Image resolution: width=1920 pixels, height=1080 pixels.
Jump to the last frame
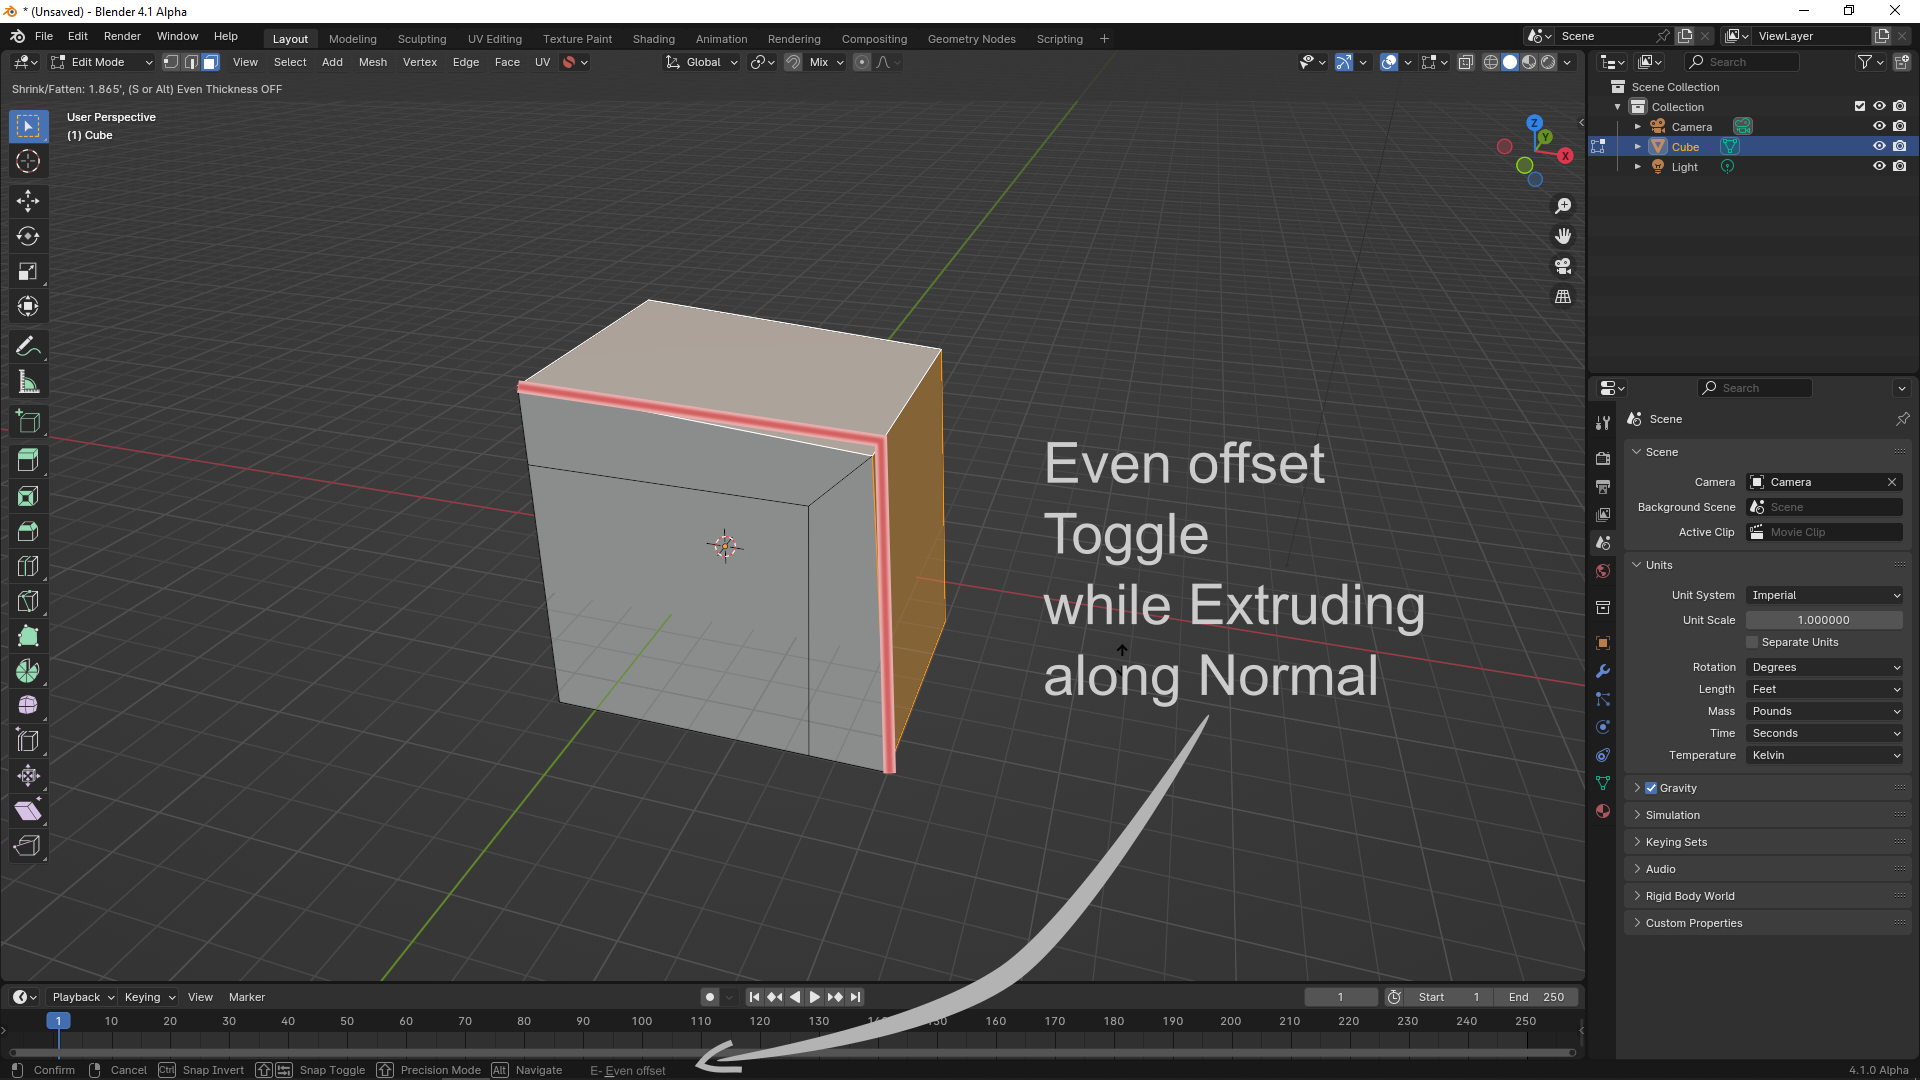(x=855, y=997)
